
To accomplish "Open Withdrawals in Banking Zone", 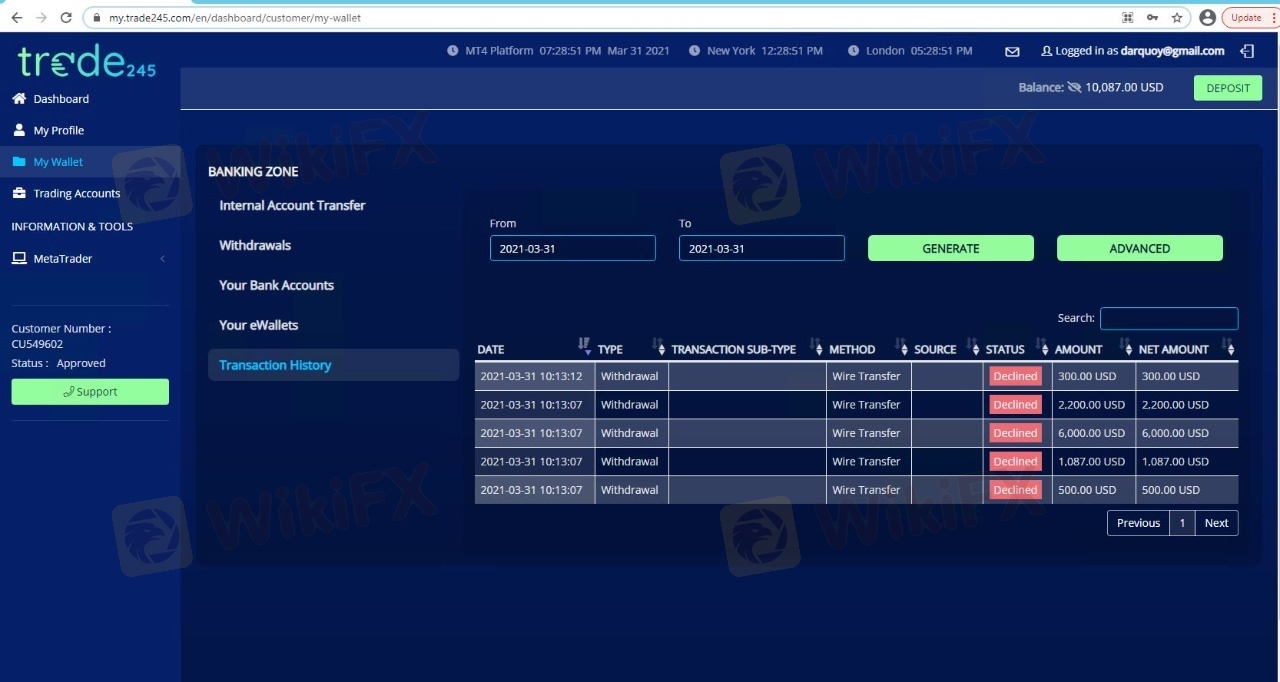I will click(x=255, y=245).
